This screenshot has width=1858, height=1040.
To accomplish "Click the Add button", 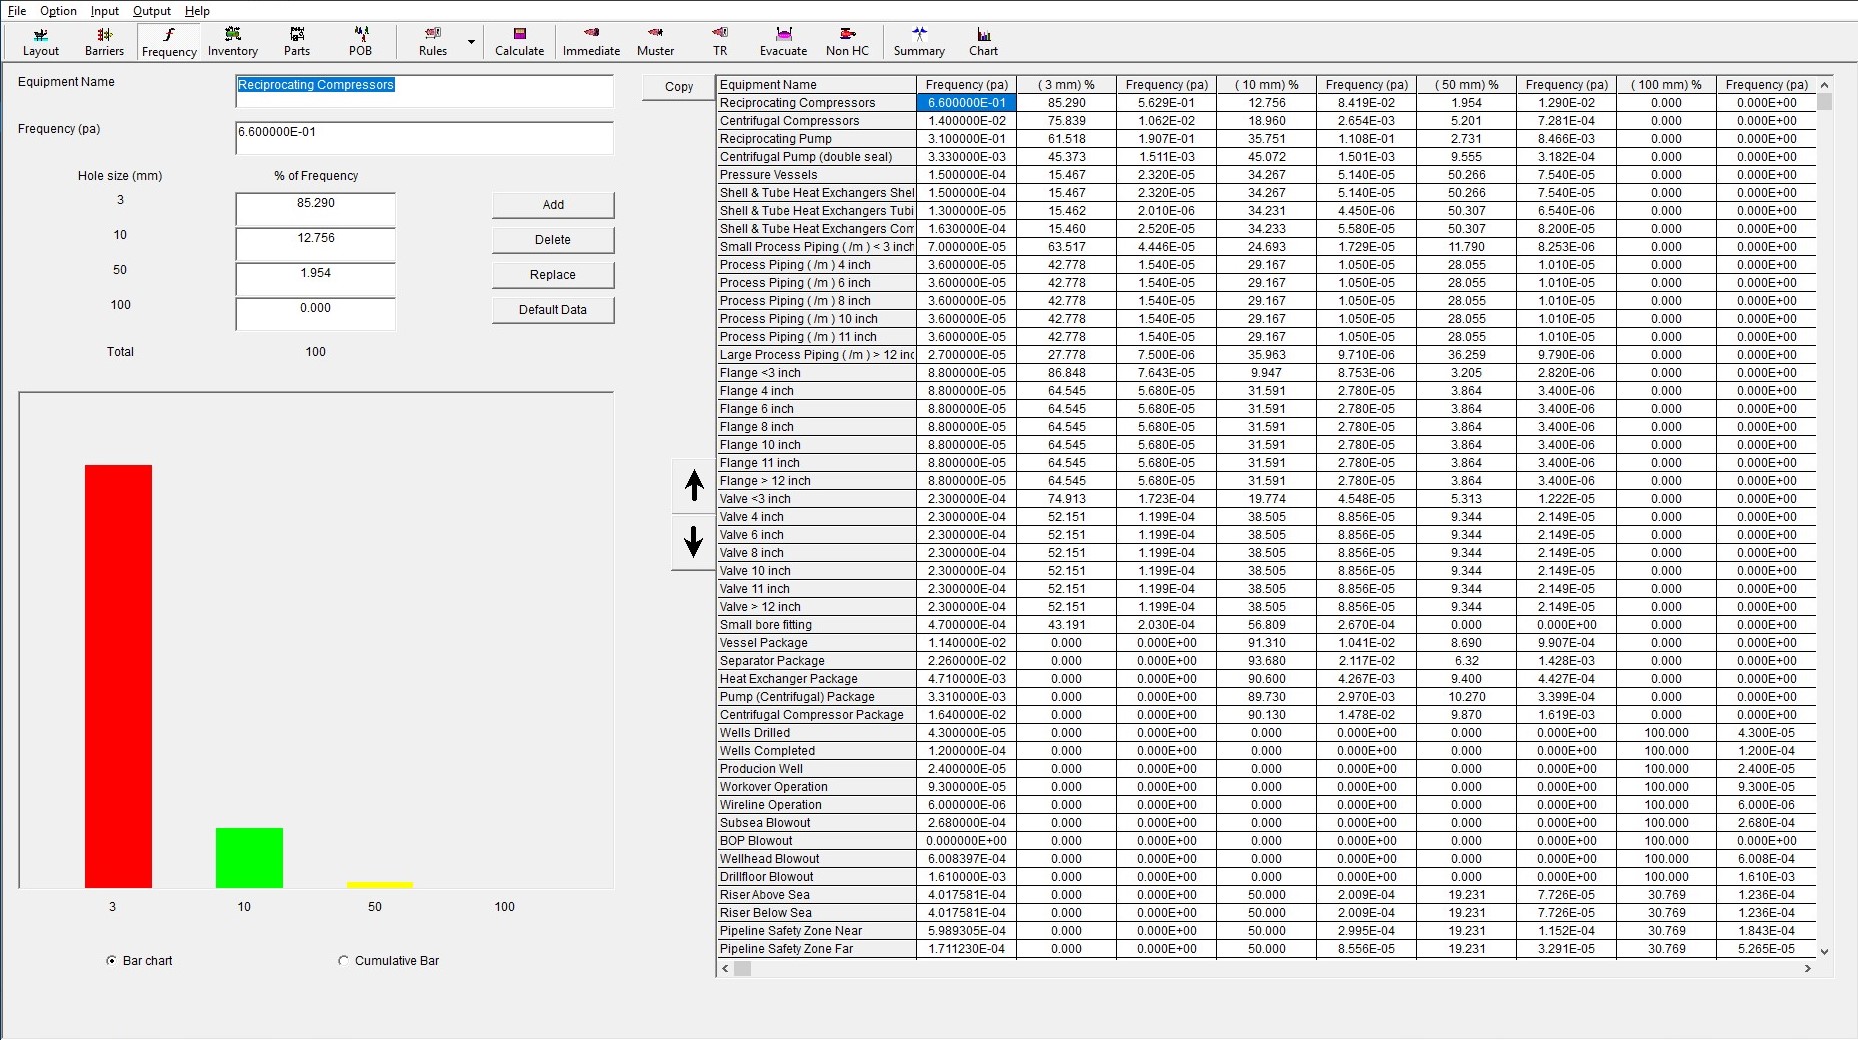I will click(553, 205).
